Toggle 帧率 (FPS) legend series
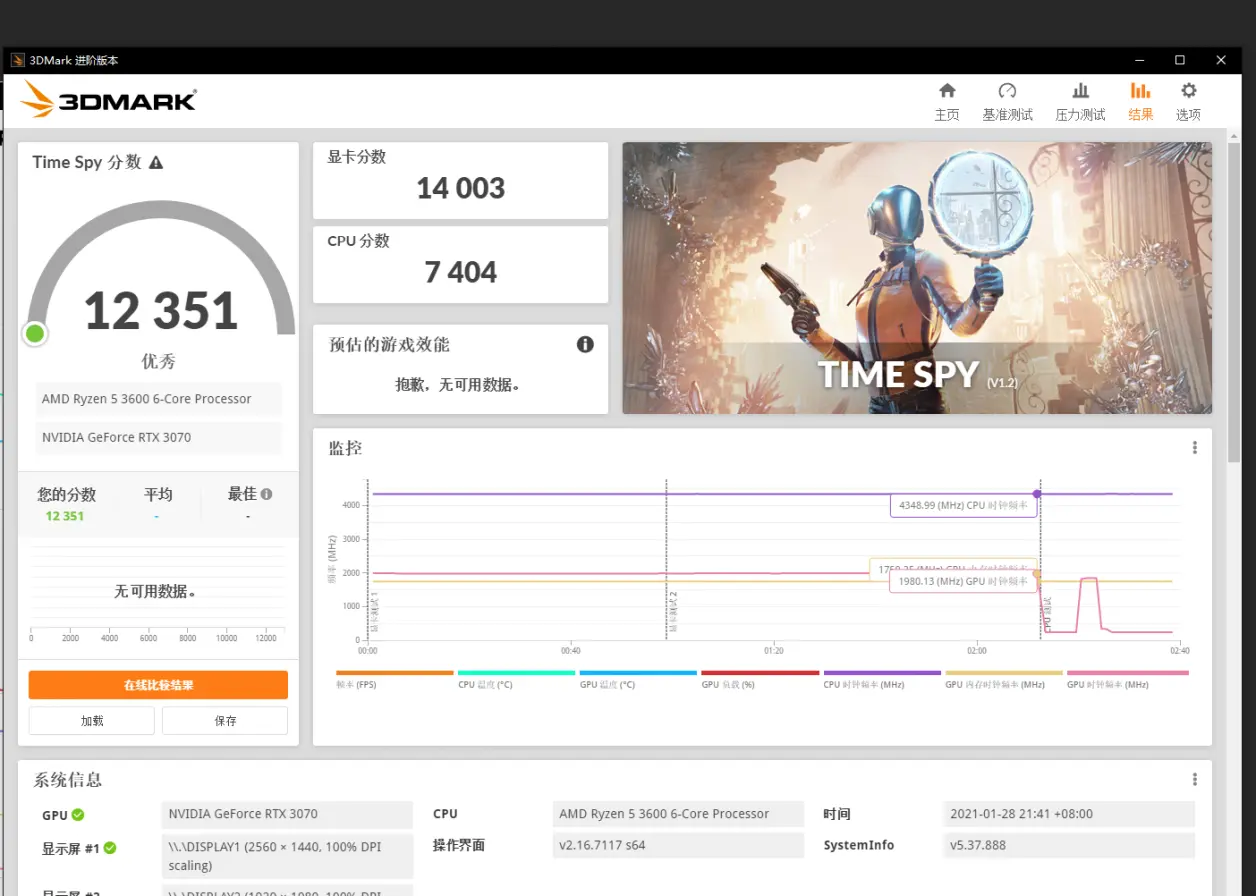Screen dimensions: 1256x896 coord(394,679)
